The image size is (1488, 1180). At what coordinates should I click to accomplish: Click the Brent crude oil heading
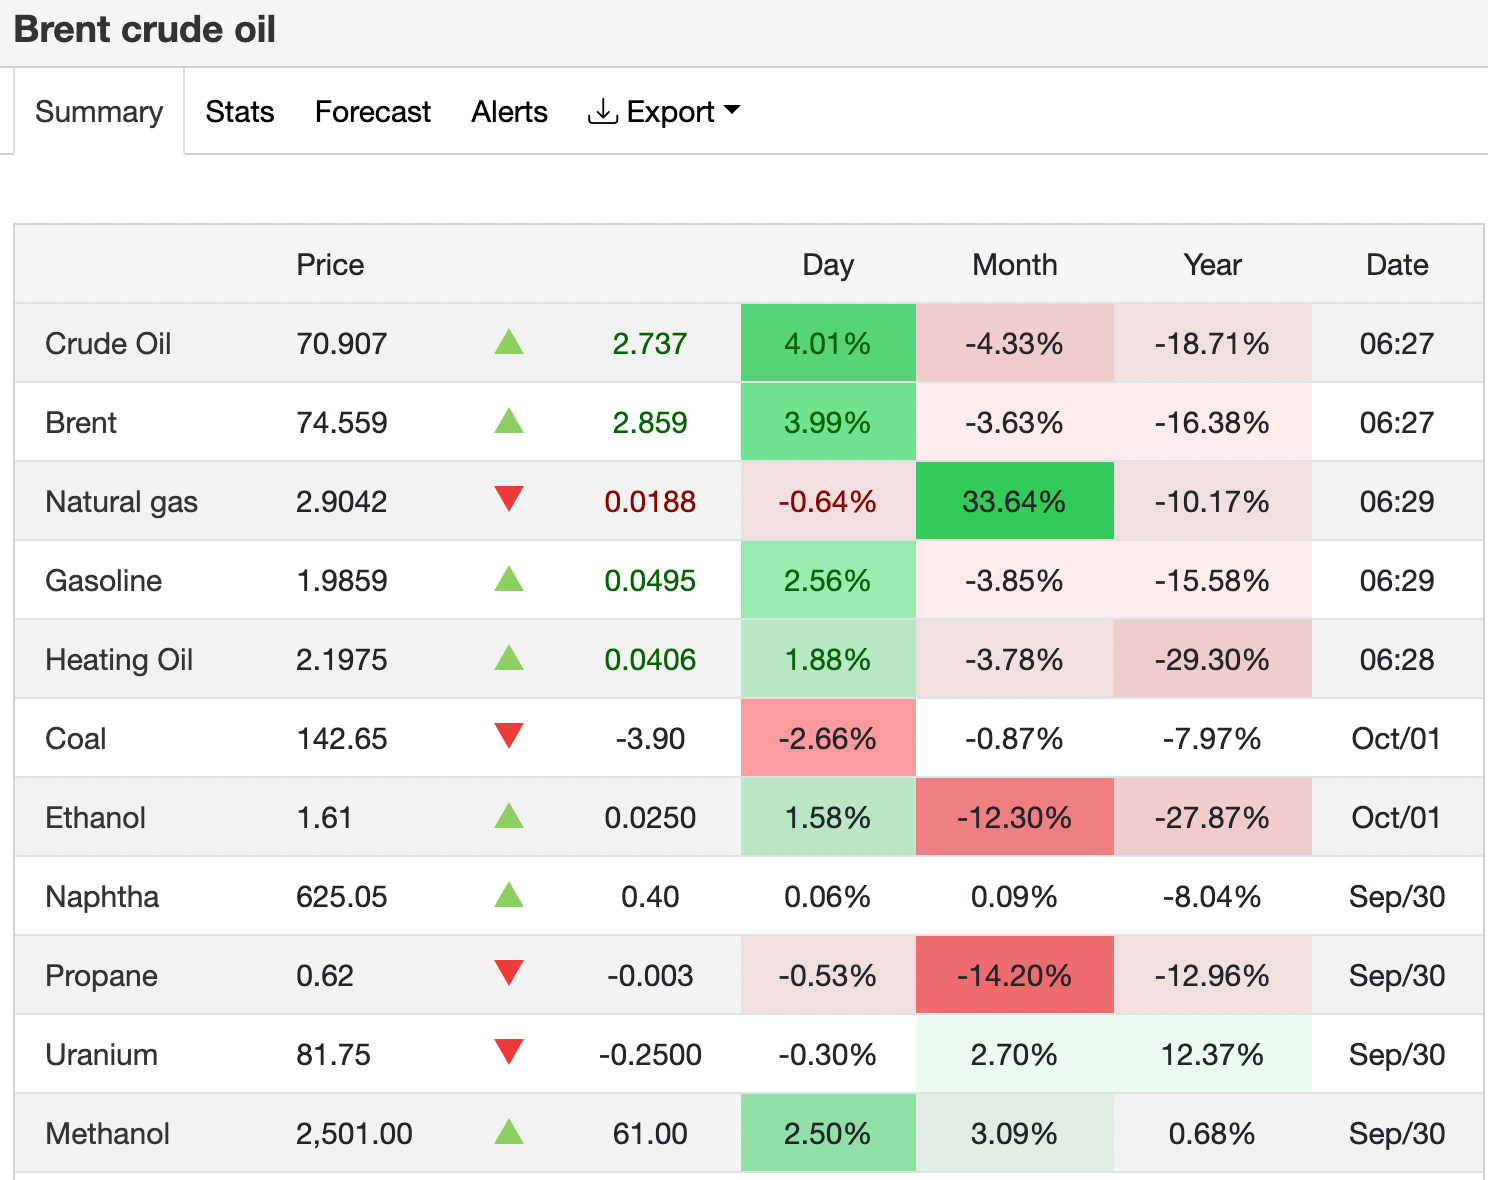tap(145, 30)
